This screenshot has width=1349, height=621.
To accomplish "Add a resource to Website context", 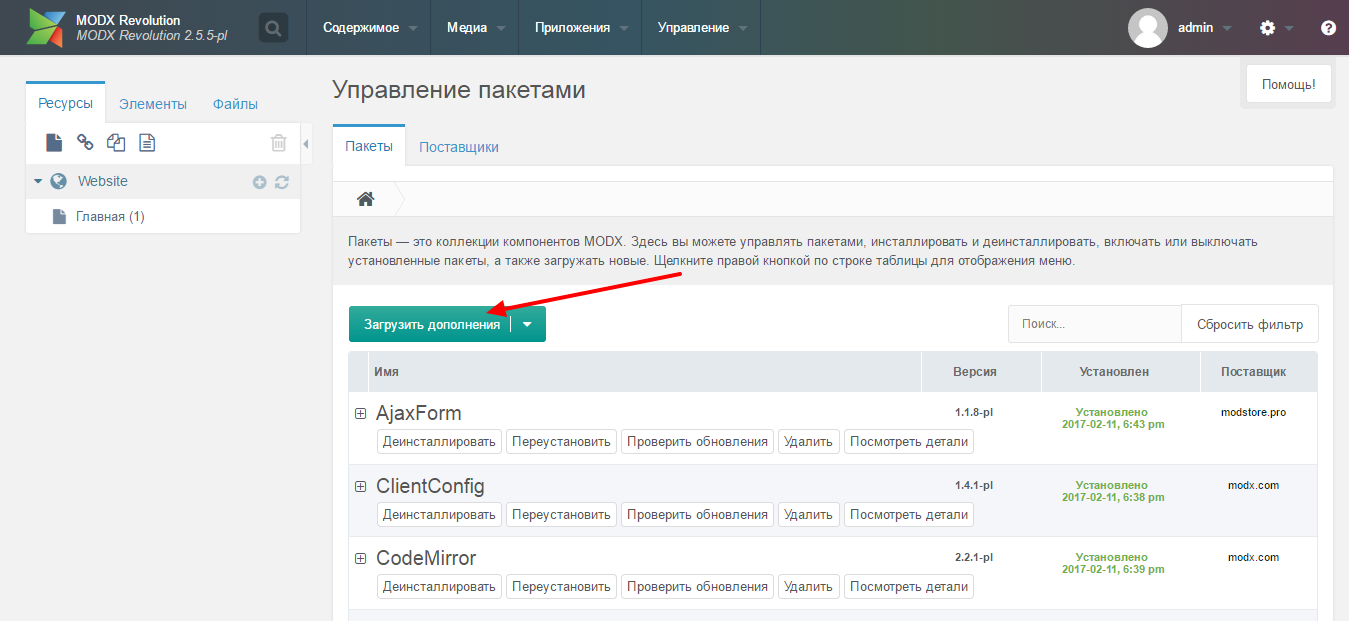I will click(260, 182).
